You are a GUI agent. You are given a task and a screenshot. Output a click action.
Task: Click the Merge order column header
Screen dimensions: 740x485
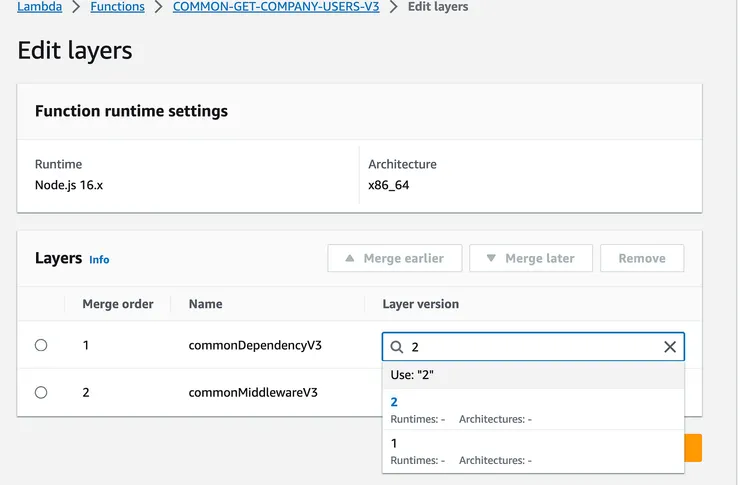(x=118, y=303)
